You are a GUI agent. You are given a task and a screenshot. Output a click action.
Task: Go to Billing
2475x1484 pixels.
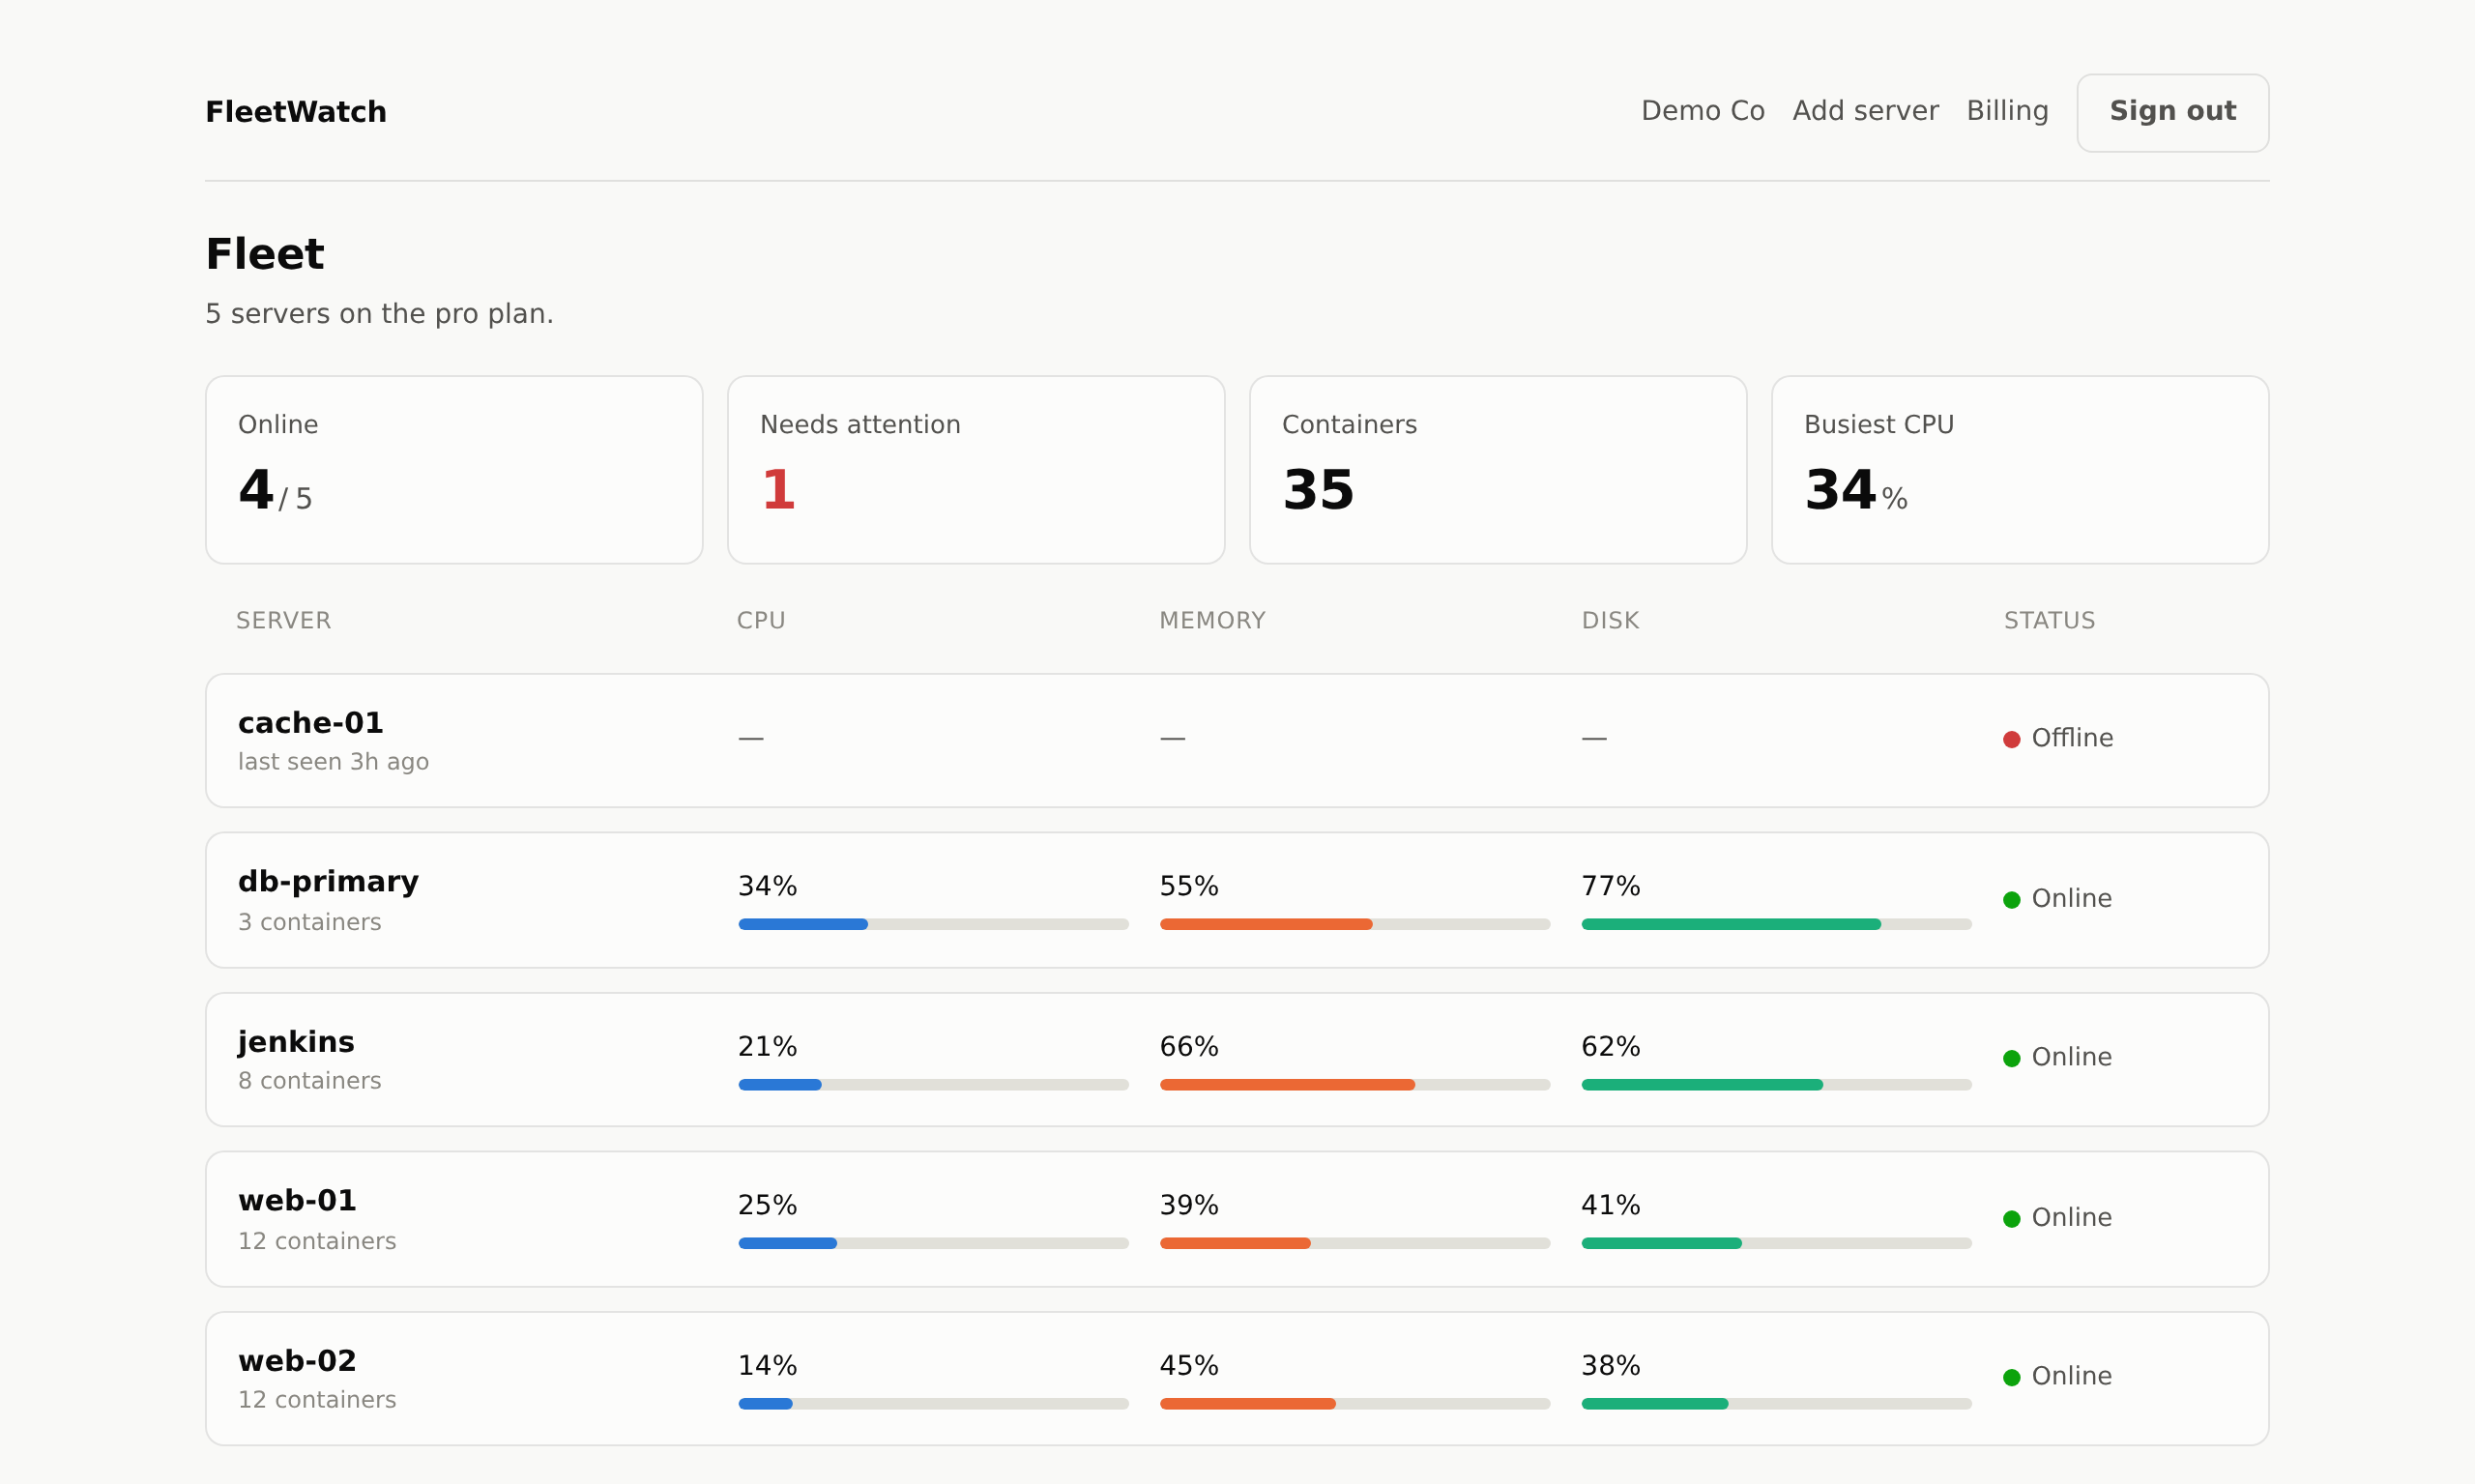(x=2007, y=111)
